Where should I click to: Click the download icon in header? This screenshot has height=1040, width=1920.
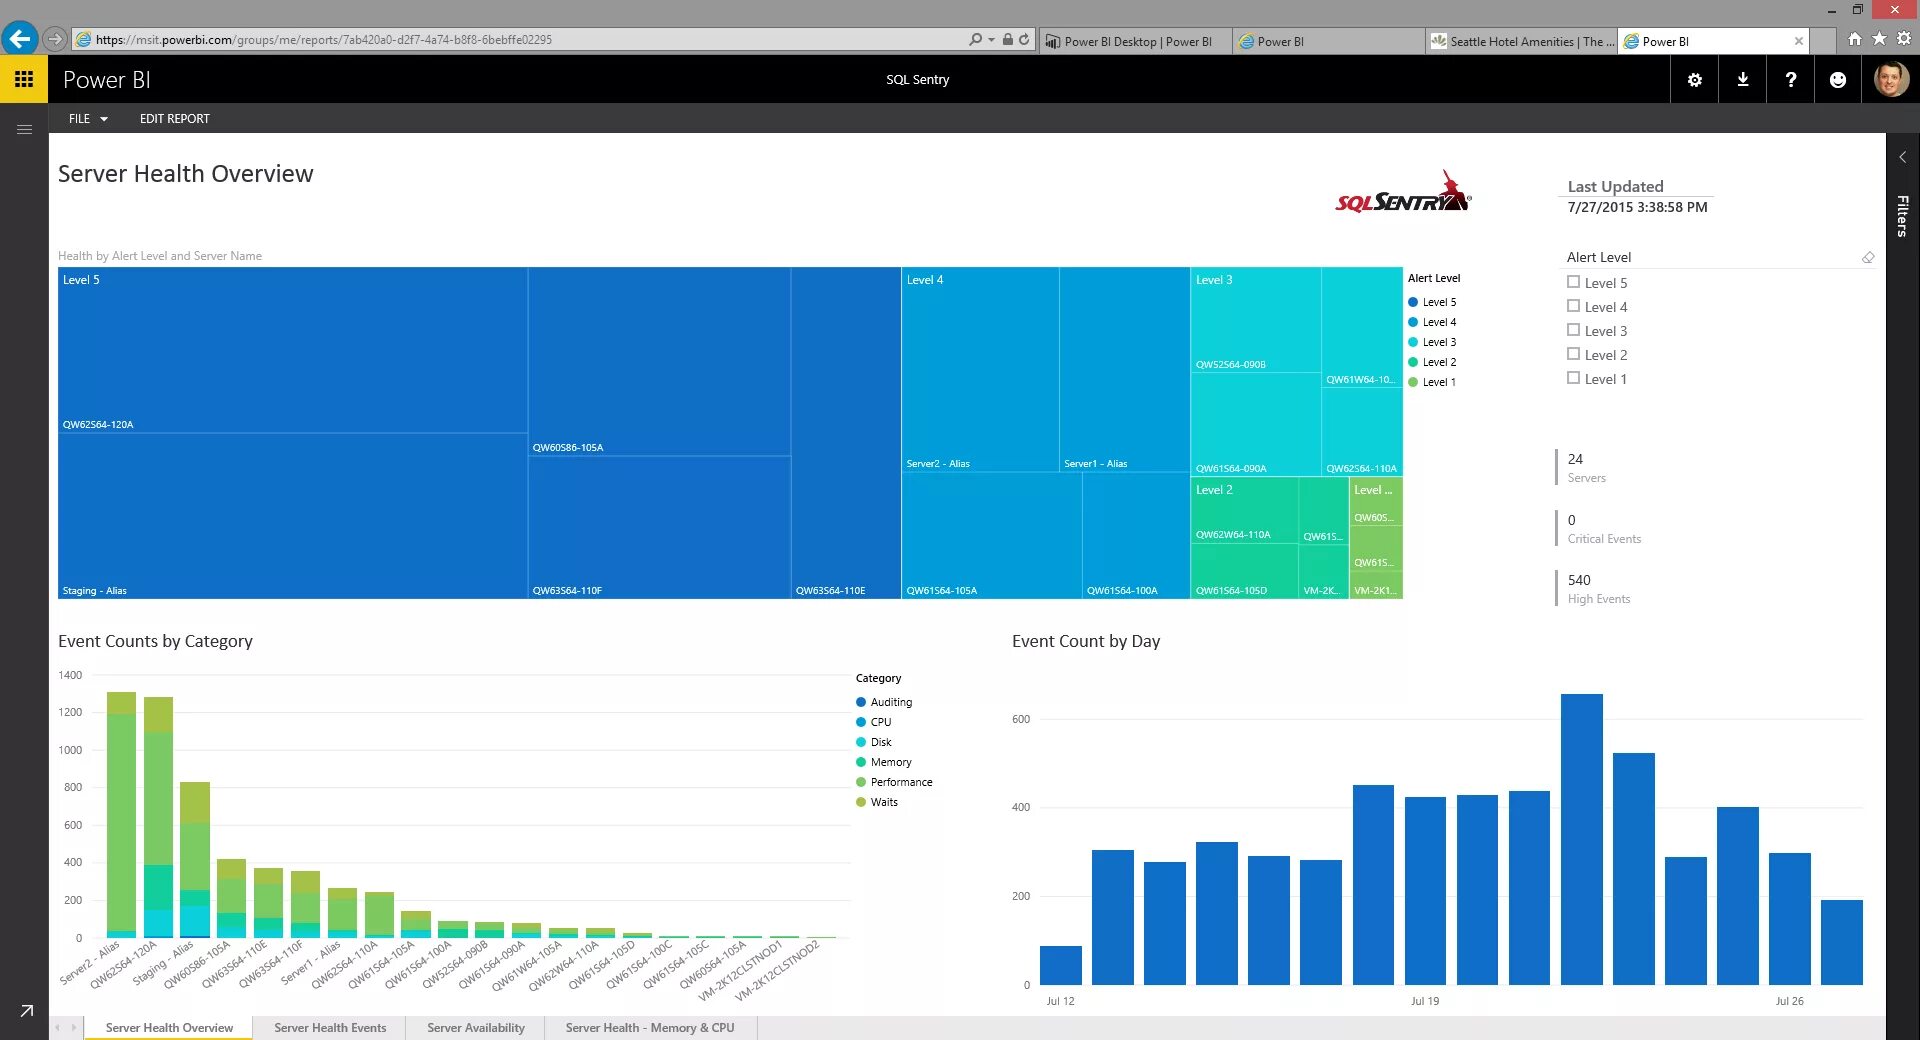pyautogui.click(x=1742, y=80)
